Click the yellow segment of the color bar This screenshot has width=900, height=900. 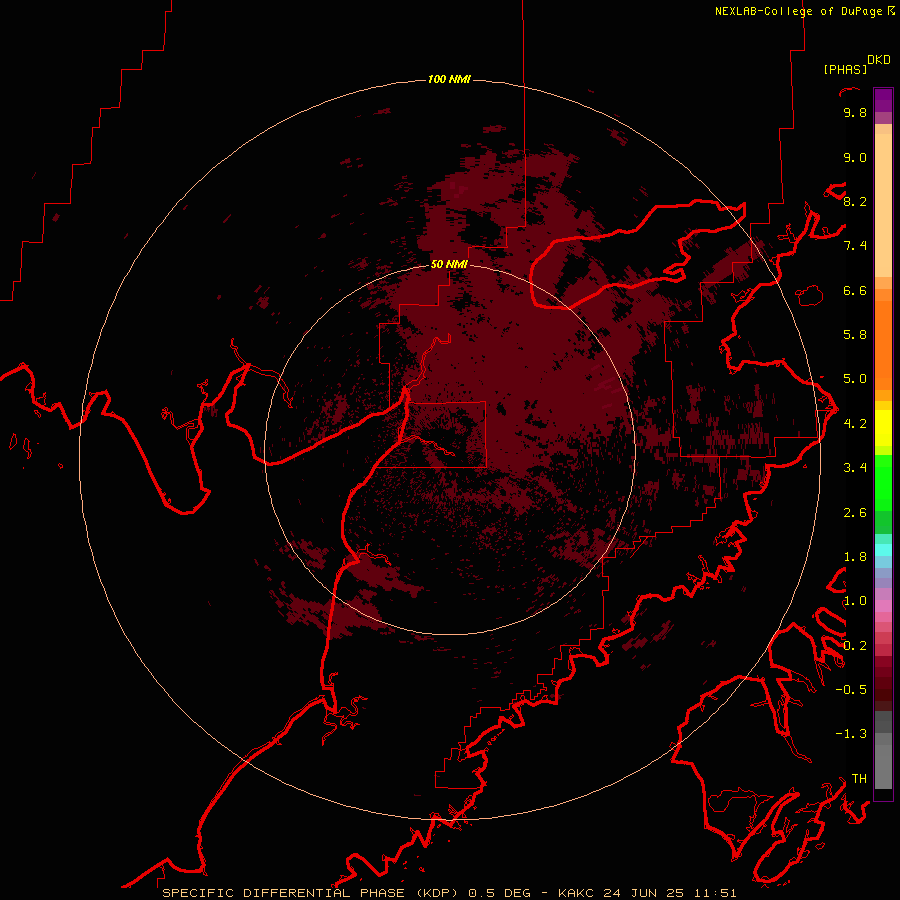click(x=883, y=428)
